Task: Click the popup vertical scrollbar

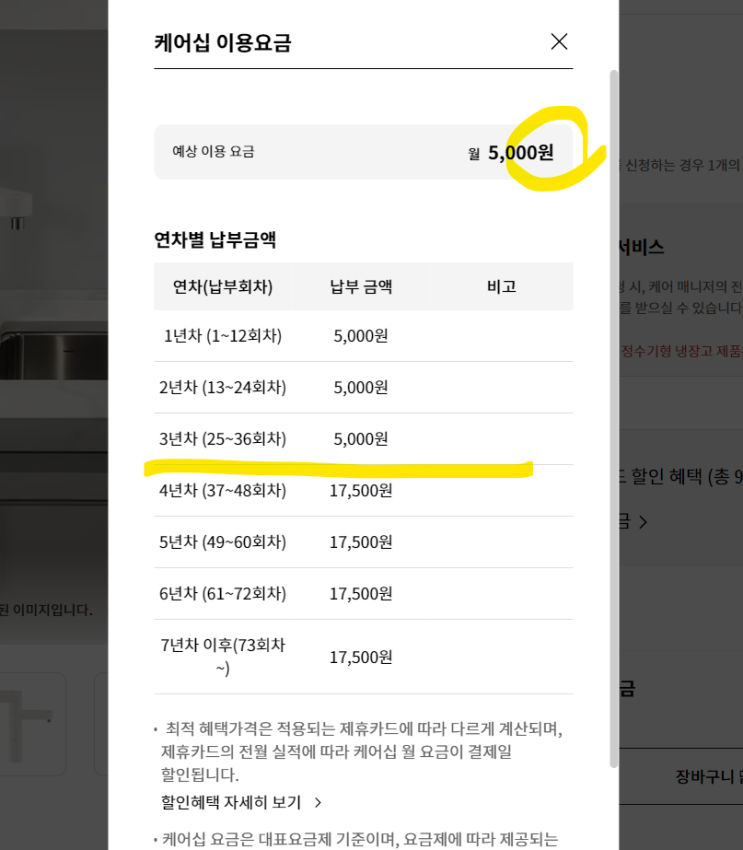Action: [614, 418]
